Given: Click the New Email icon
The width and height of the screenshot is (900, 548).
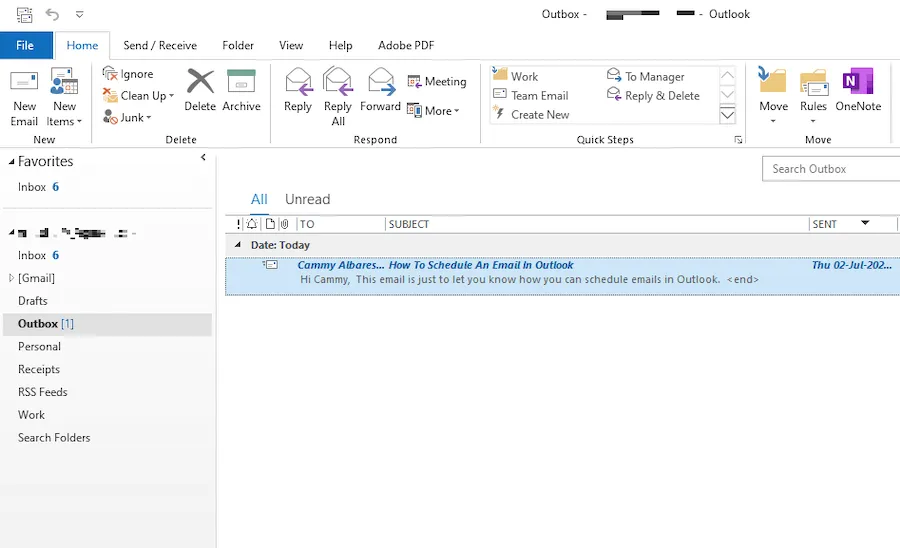Looking at the screenshot, I should click(24, 82).
